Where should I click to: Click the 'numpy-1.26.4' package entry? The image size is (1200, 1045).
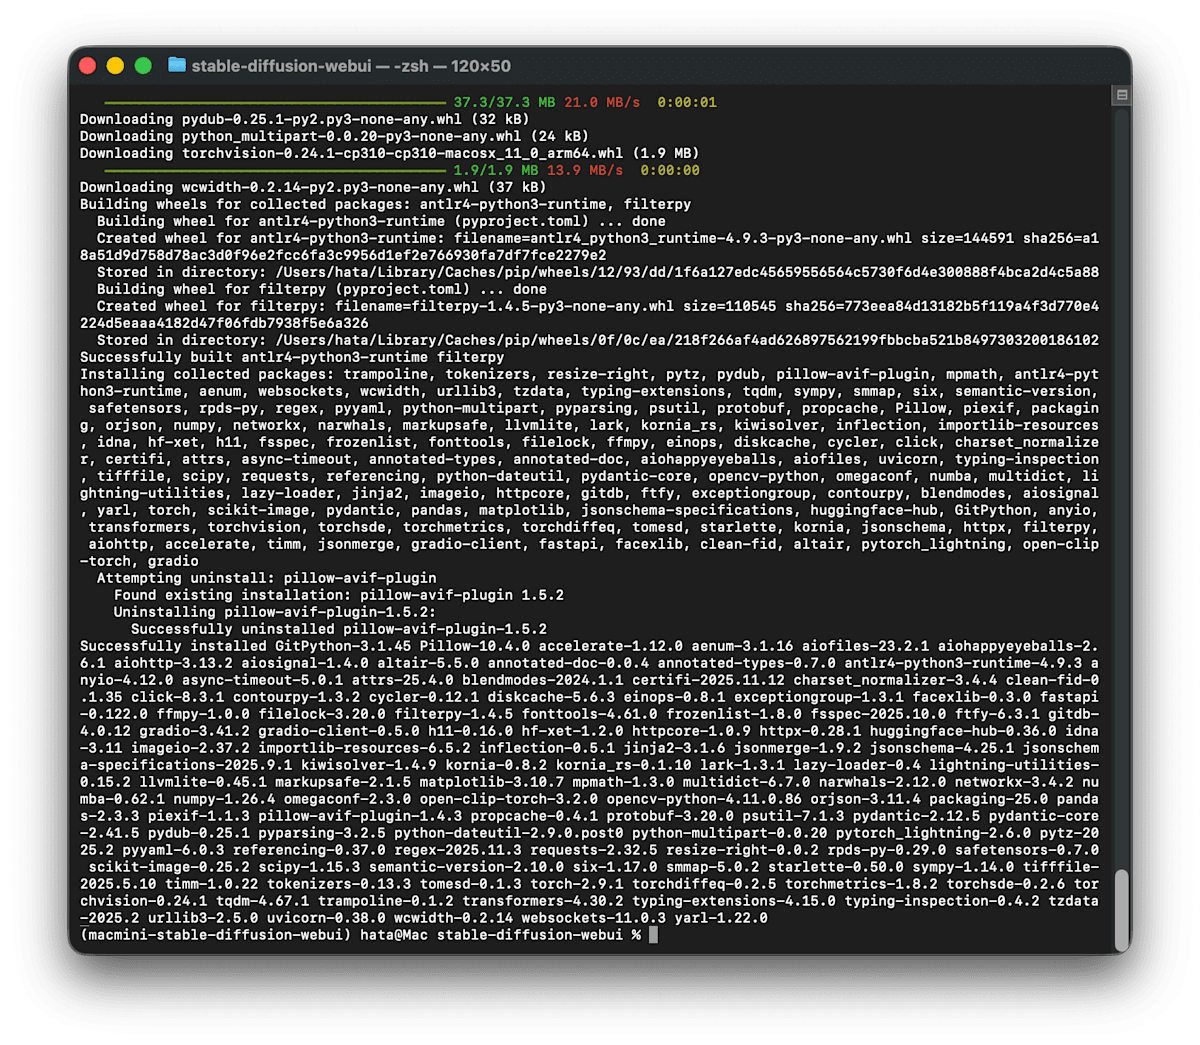point(224,799)
